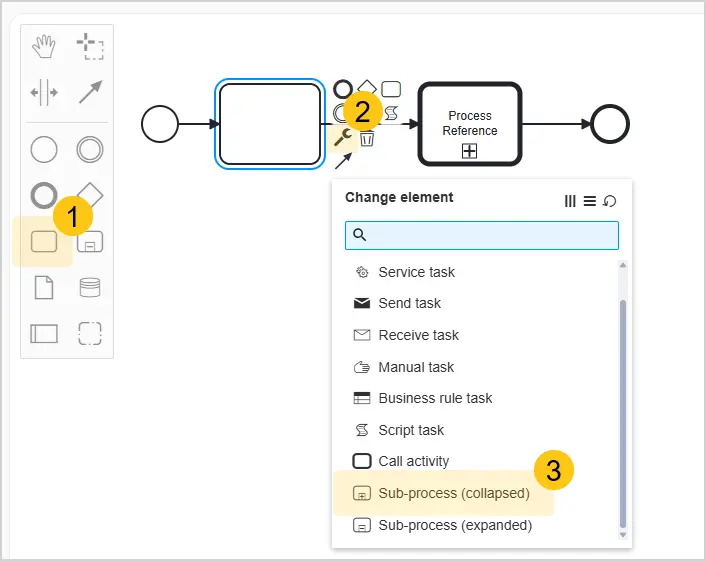Pick the gateway diamond from the palette
The height and width of the screenshot is (561, 706).
tap(90, 195)
